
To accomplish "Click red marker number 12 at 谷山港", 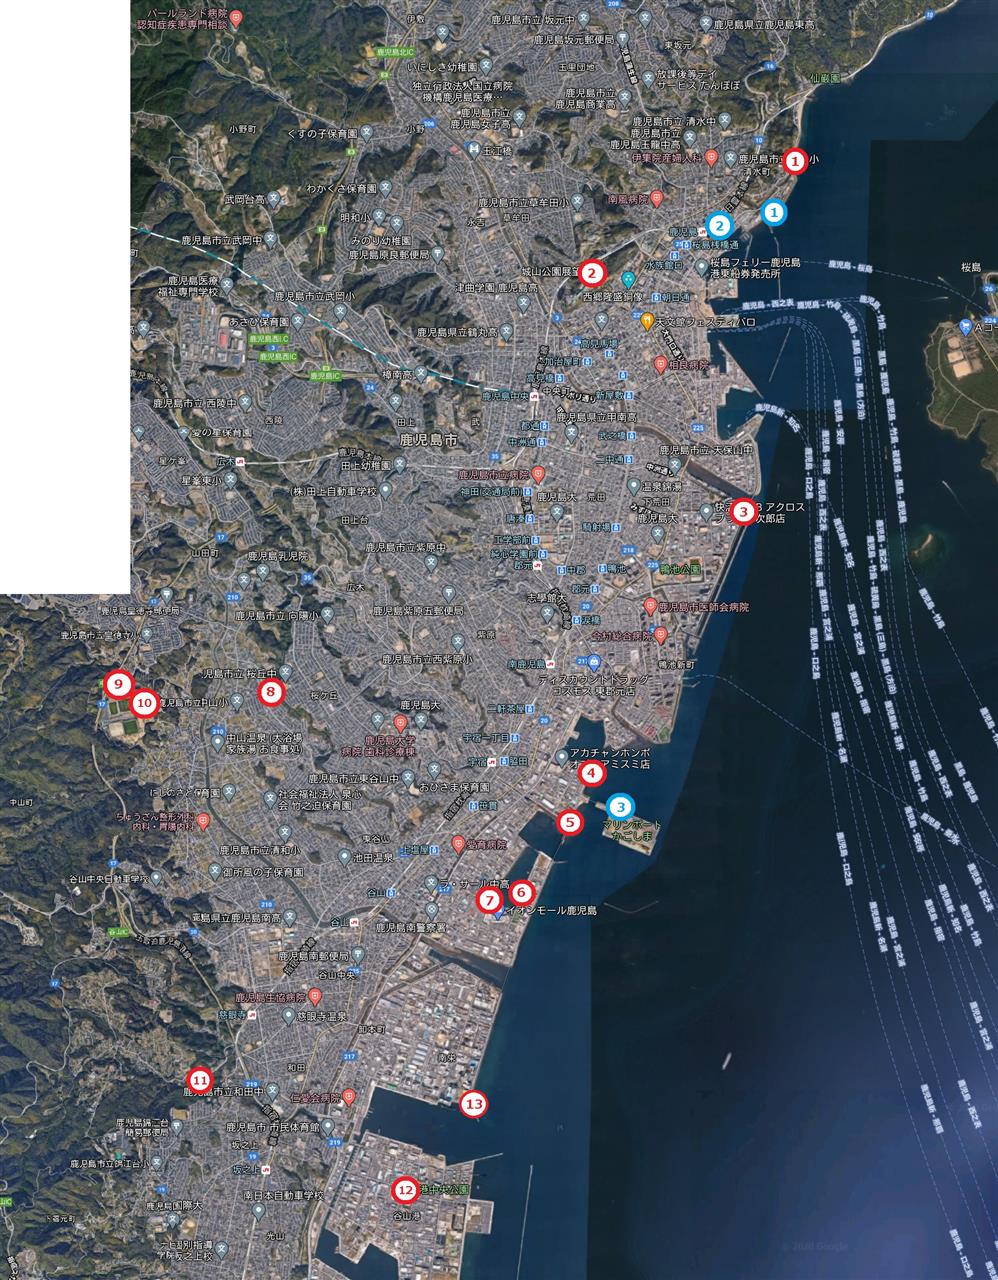I will click(x=405, y=1190).
